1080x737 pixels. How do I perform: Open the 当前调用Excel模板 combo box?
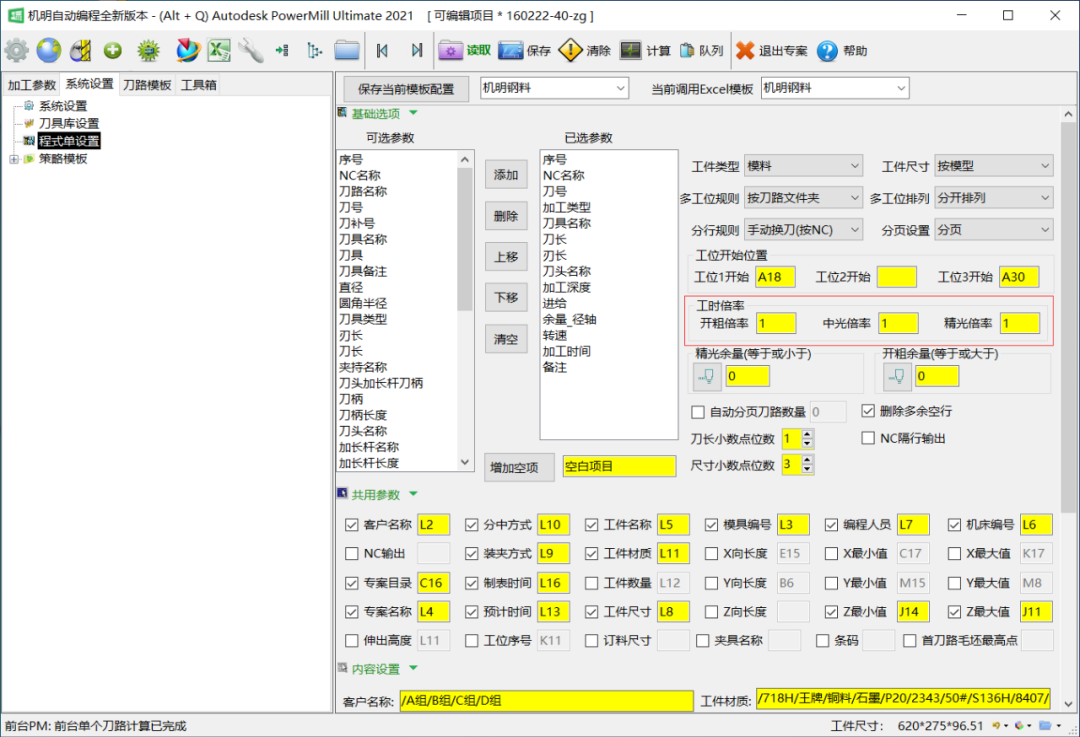pos(834,88)
